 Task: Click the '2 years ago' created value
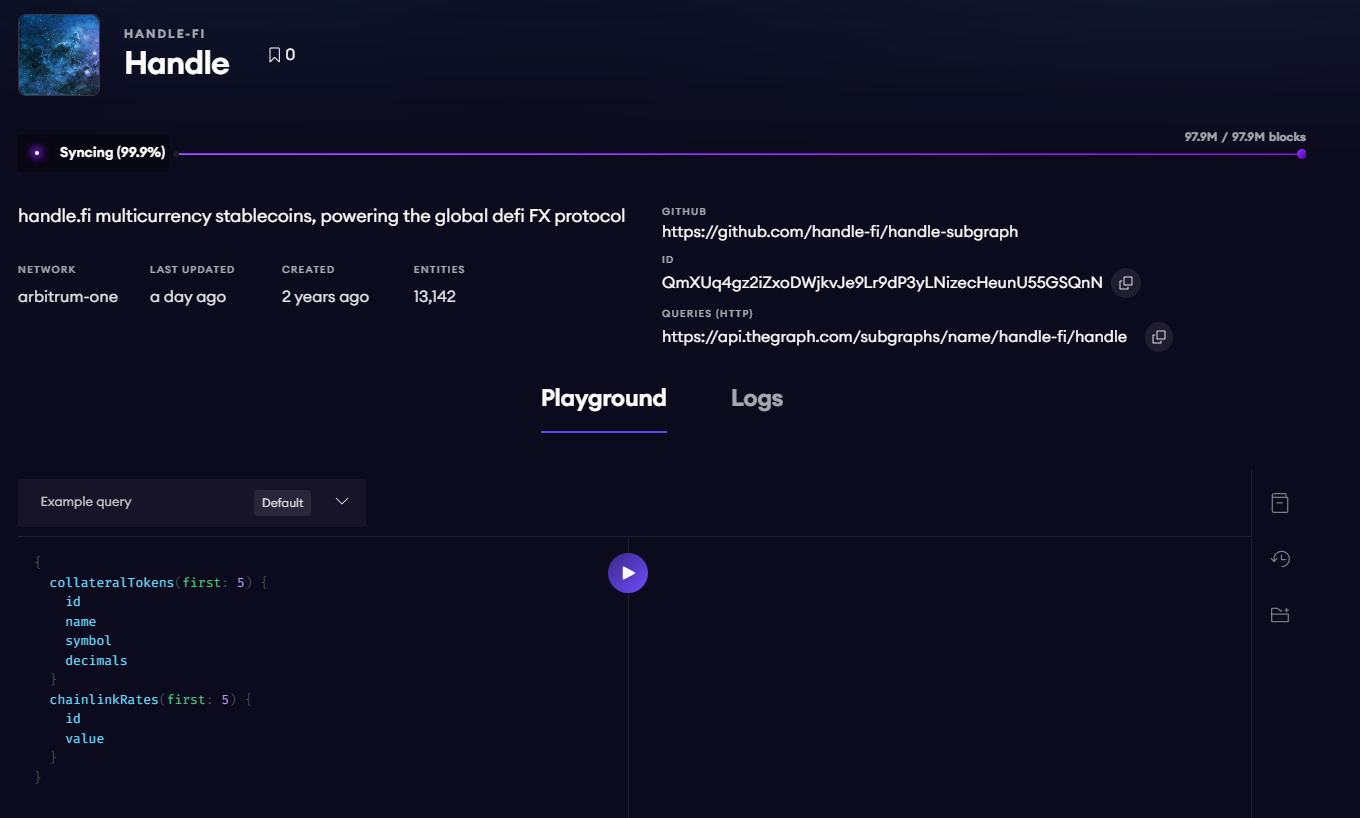[x=325, y=297]
